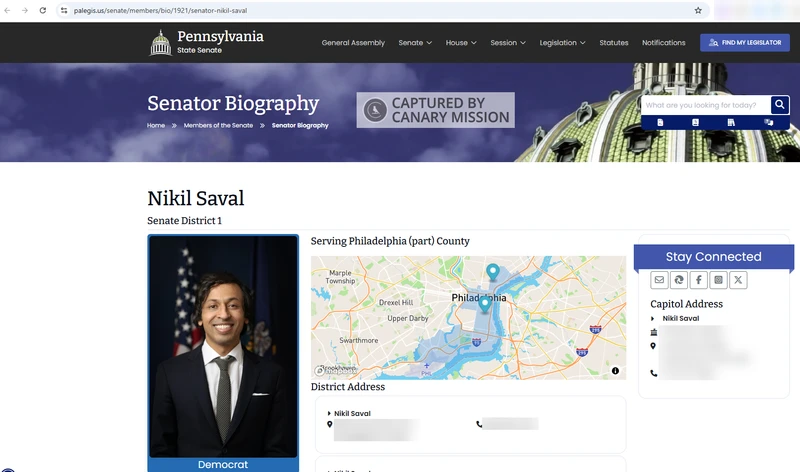The width and height of the screenshot is (800, 472).
Task: Expand the Senate dropdown menu
Action: click(415, 43)
